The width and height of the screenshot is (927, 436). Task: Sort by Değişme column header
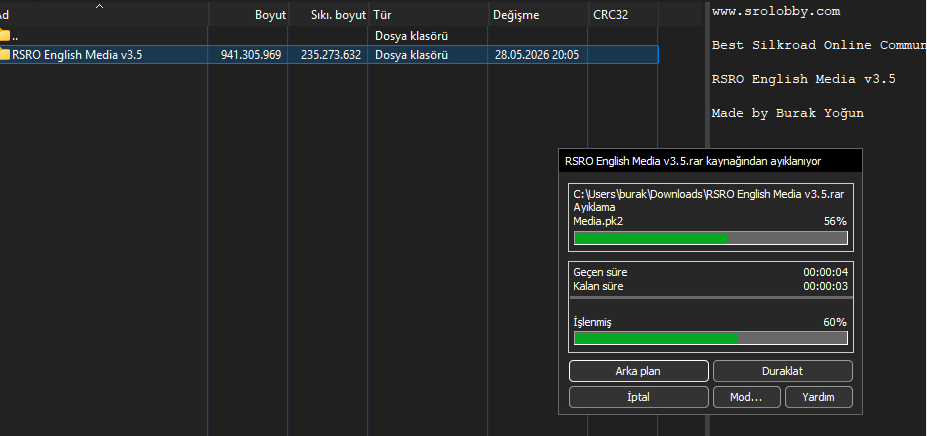[516, 15]
